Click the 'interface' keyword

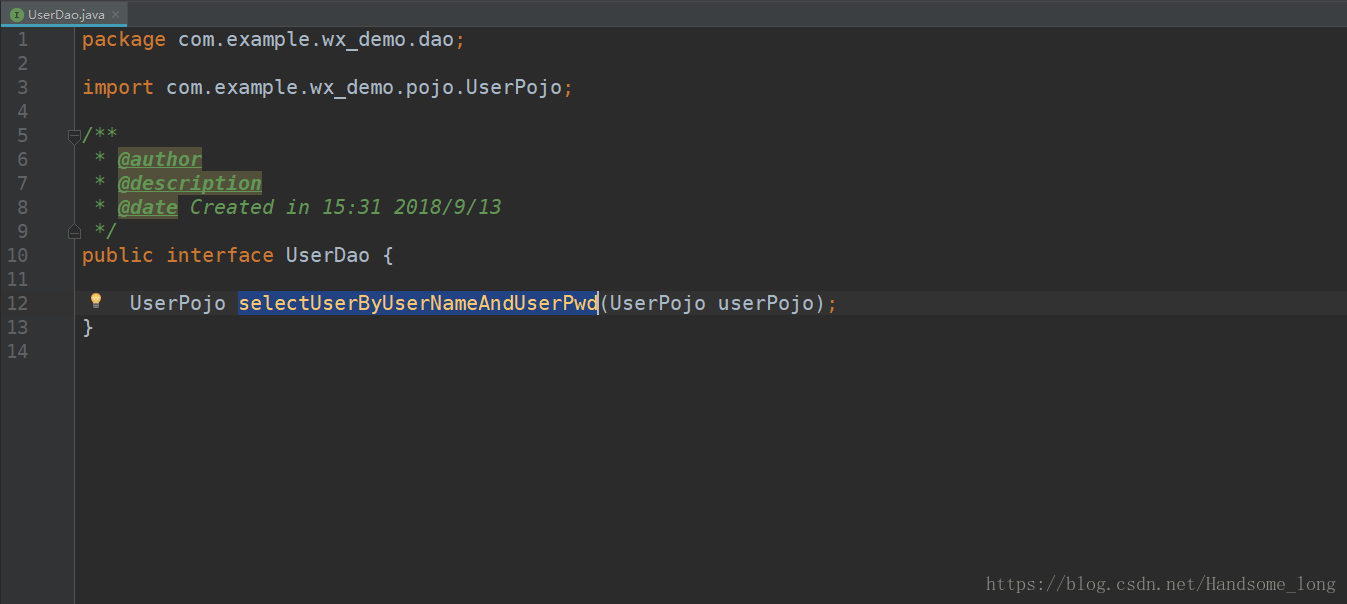click(220, 255)
